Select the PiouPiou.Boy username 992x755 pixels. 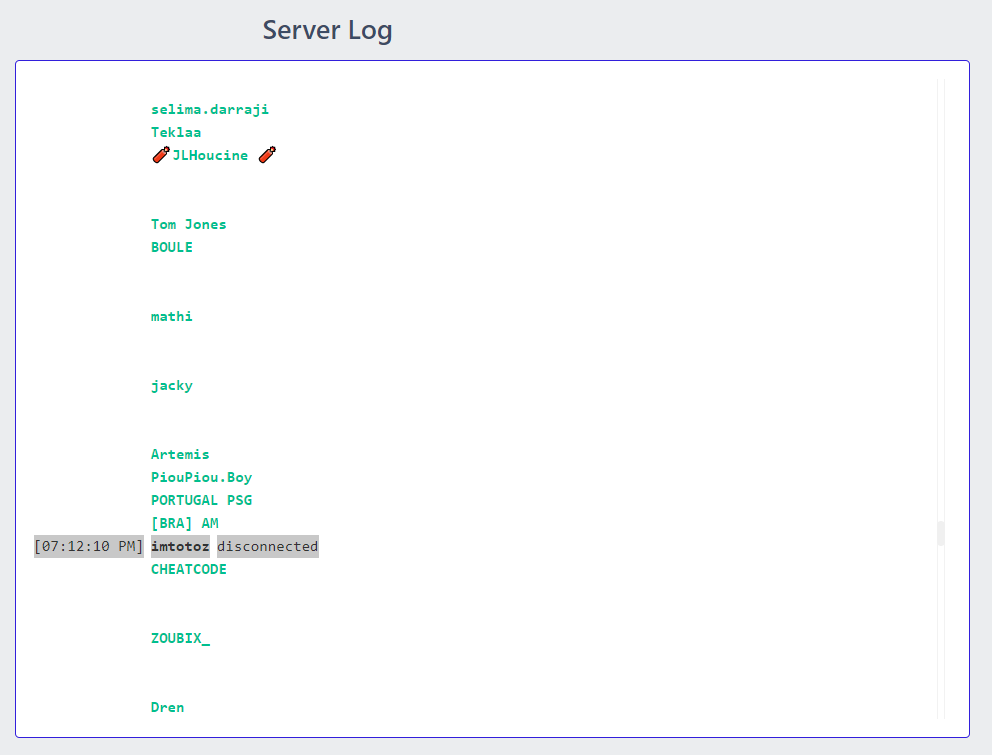(x=201, y=477)
